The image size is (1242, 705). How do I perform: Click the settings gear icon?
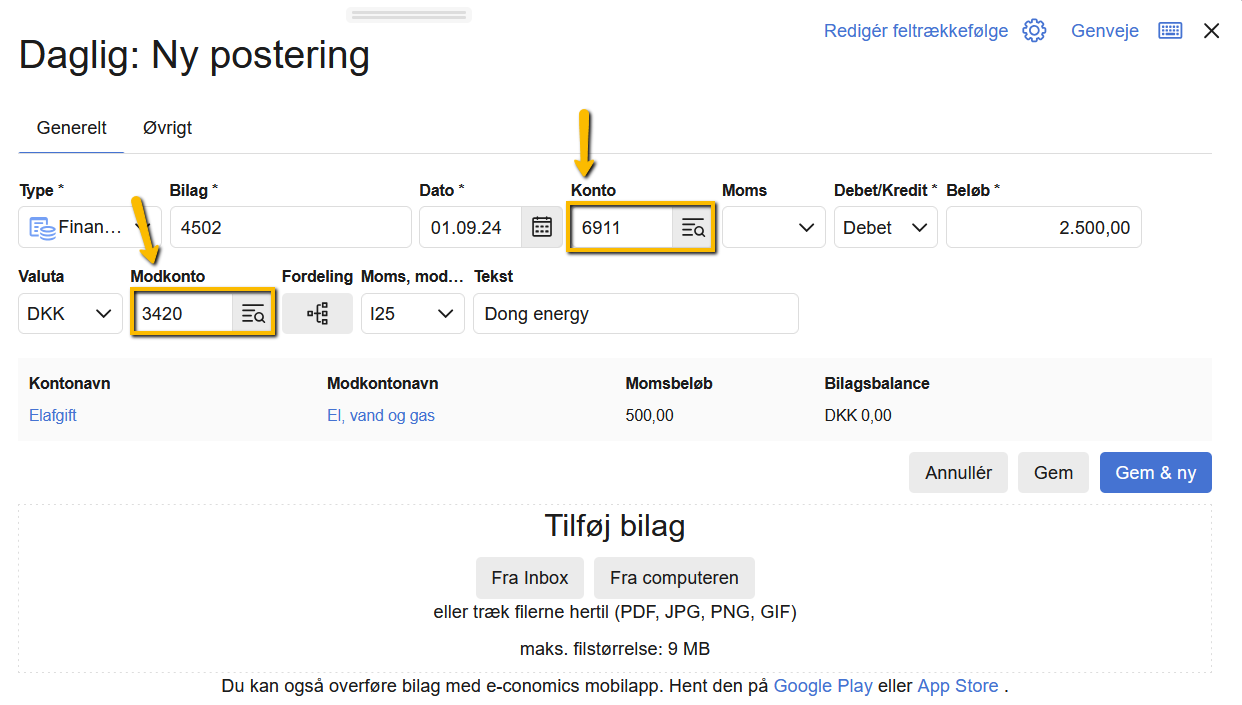[x=1034, y=31]
